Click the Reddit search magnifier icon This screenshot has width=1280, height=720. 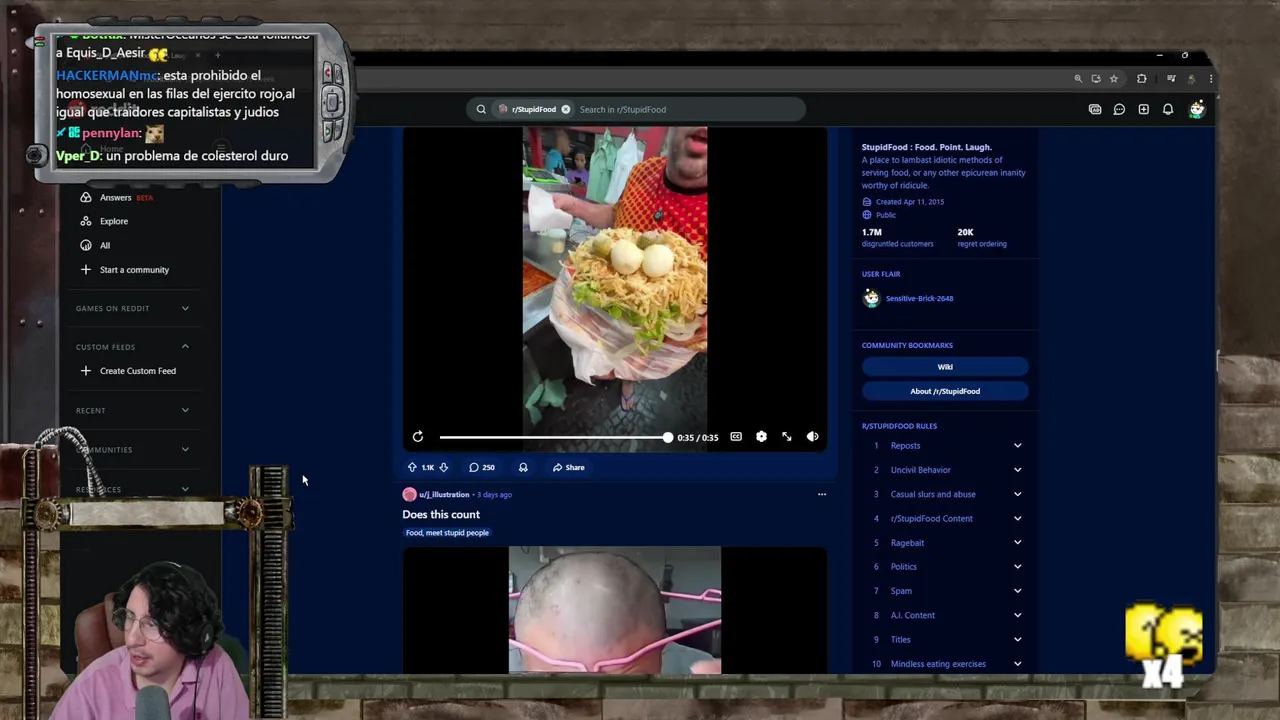coord(481,109)
